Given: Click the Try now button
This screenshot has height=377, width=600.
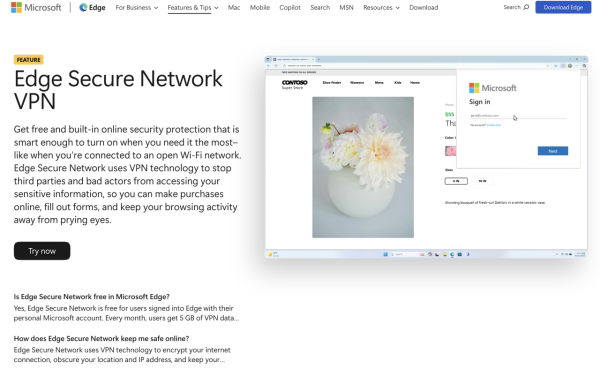Looking at the screenshot, I should click(x=42, y=251).
